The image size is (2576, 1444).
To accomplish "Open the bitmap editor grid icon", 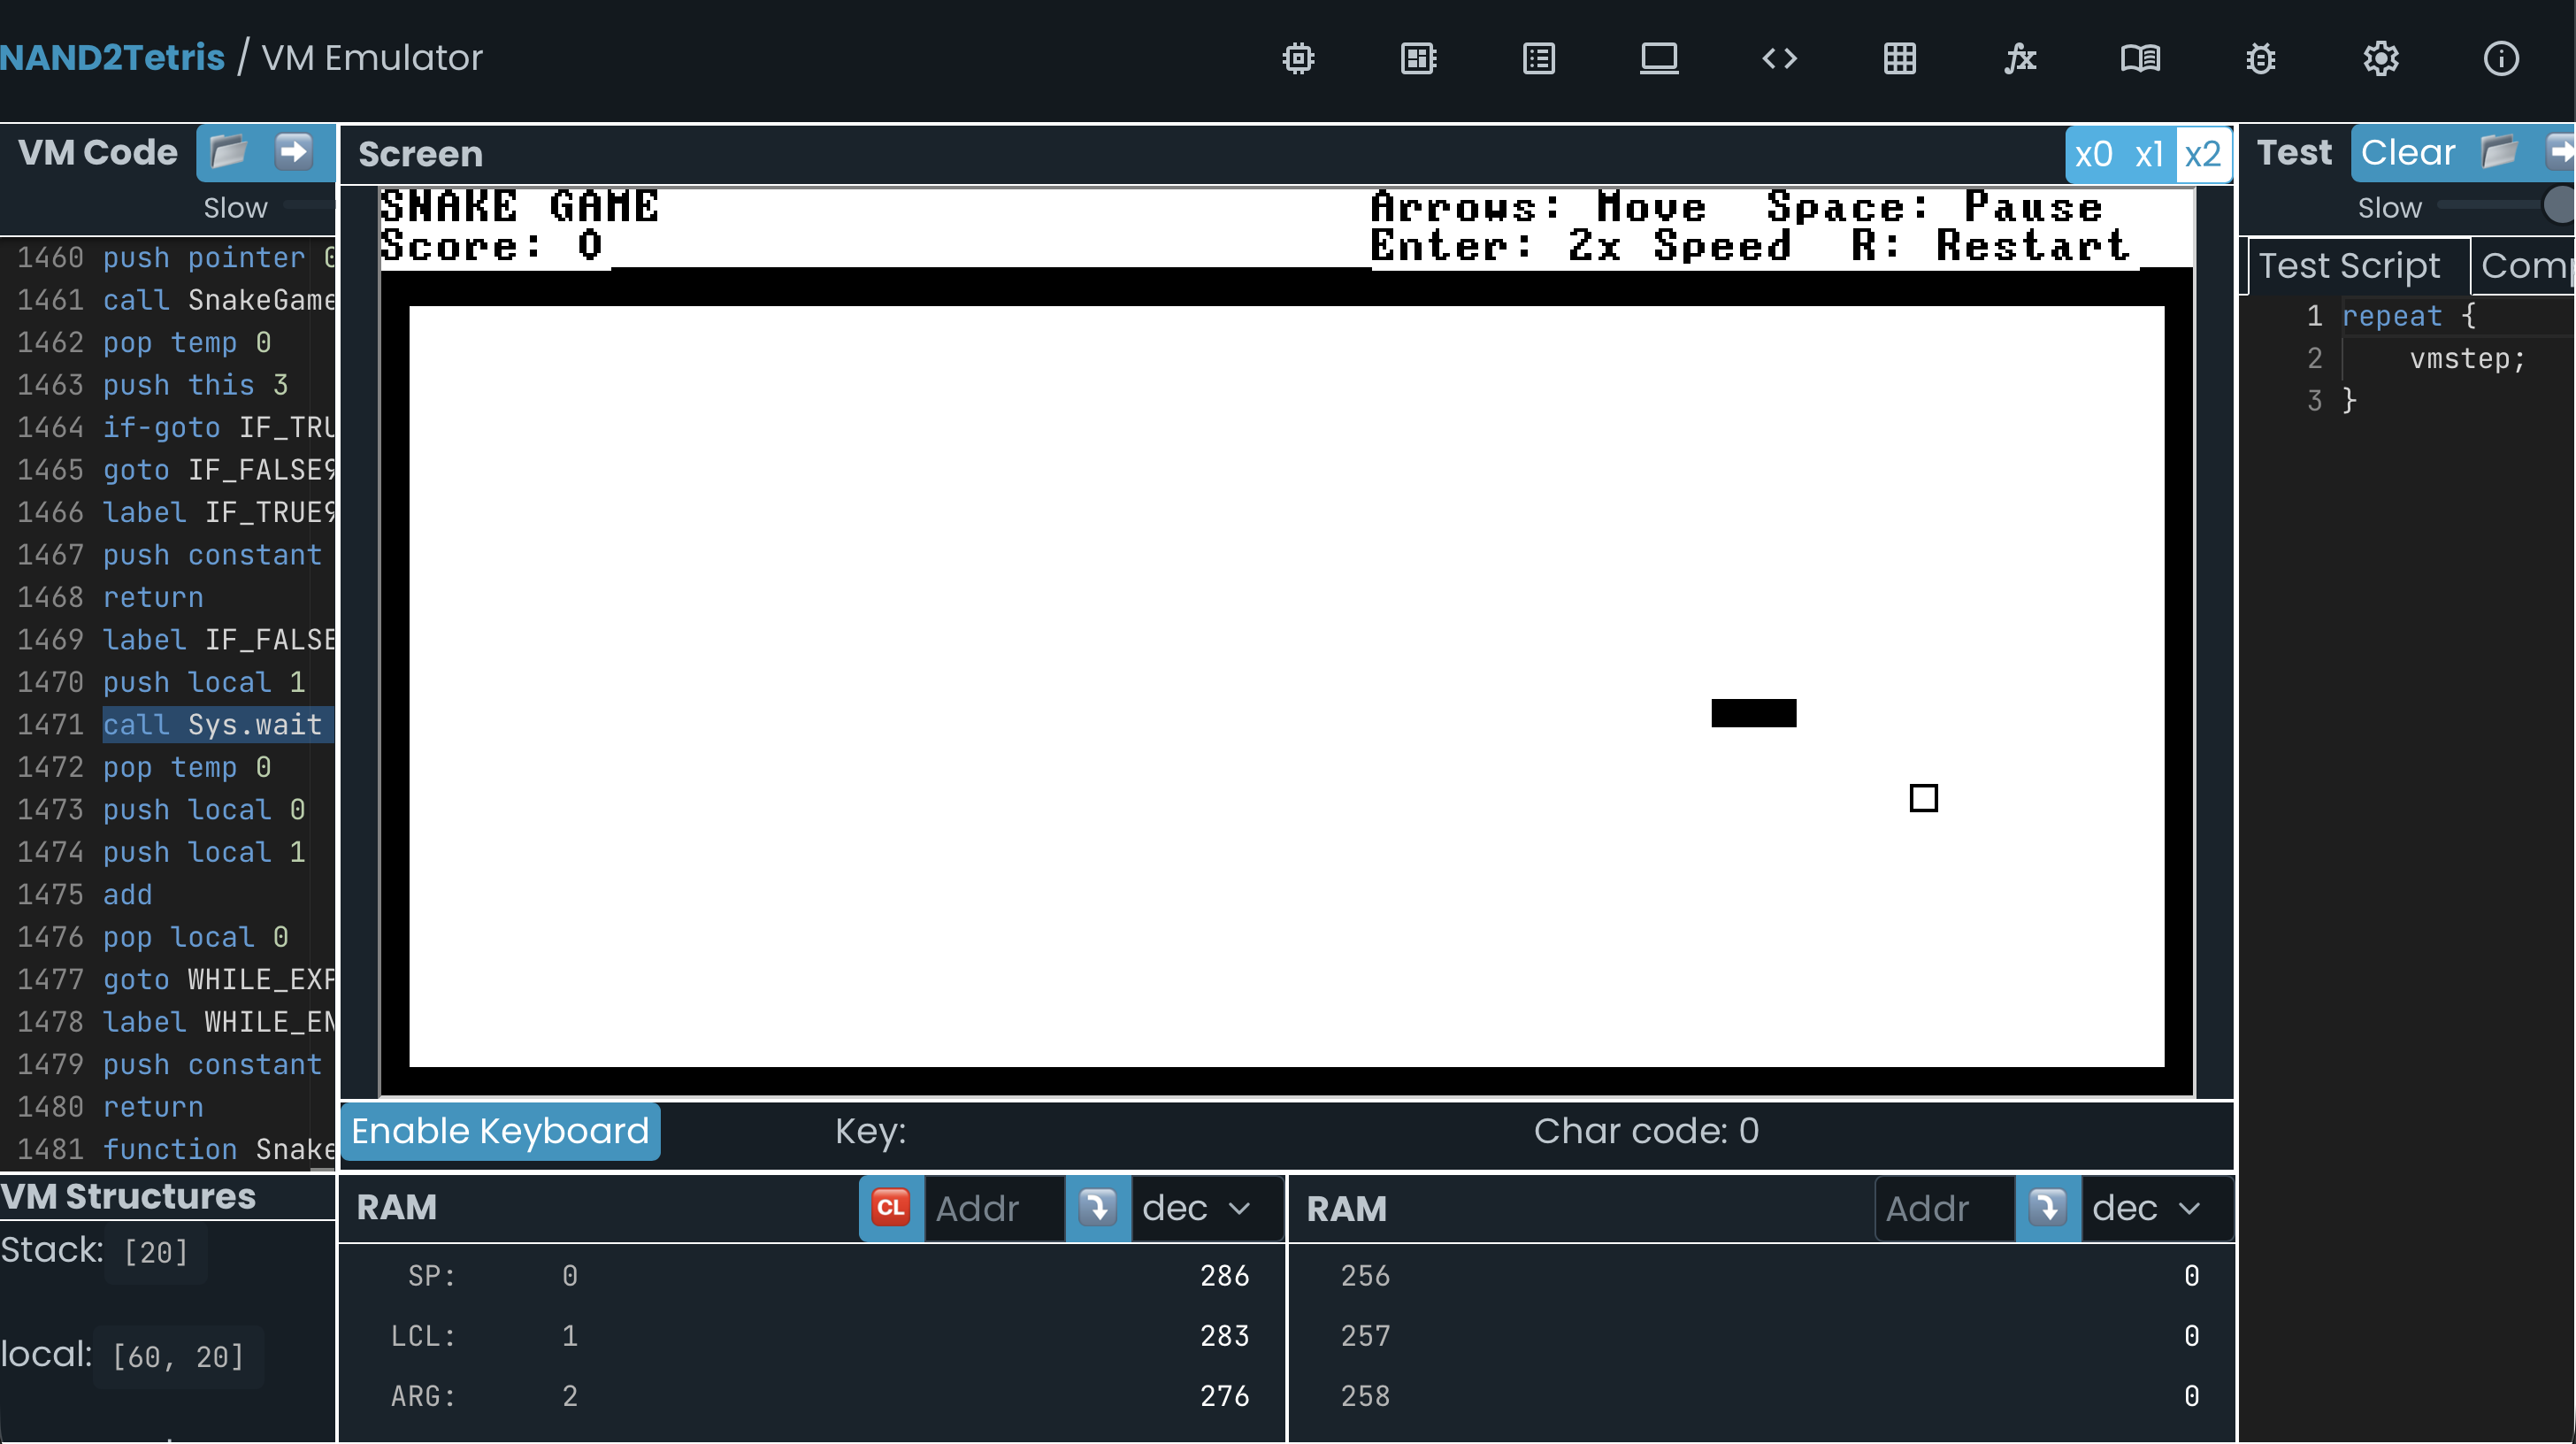I will pos(1899,58).
